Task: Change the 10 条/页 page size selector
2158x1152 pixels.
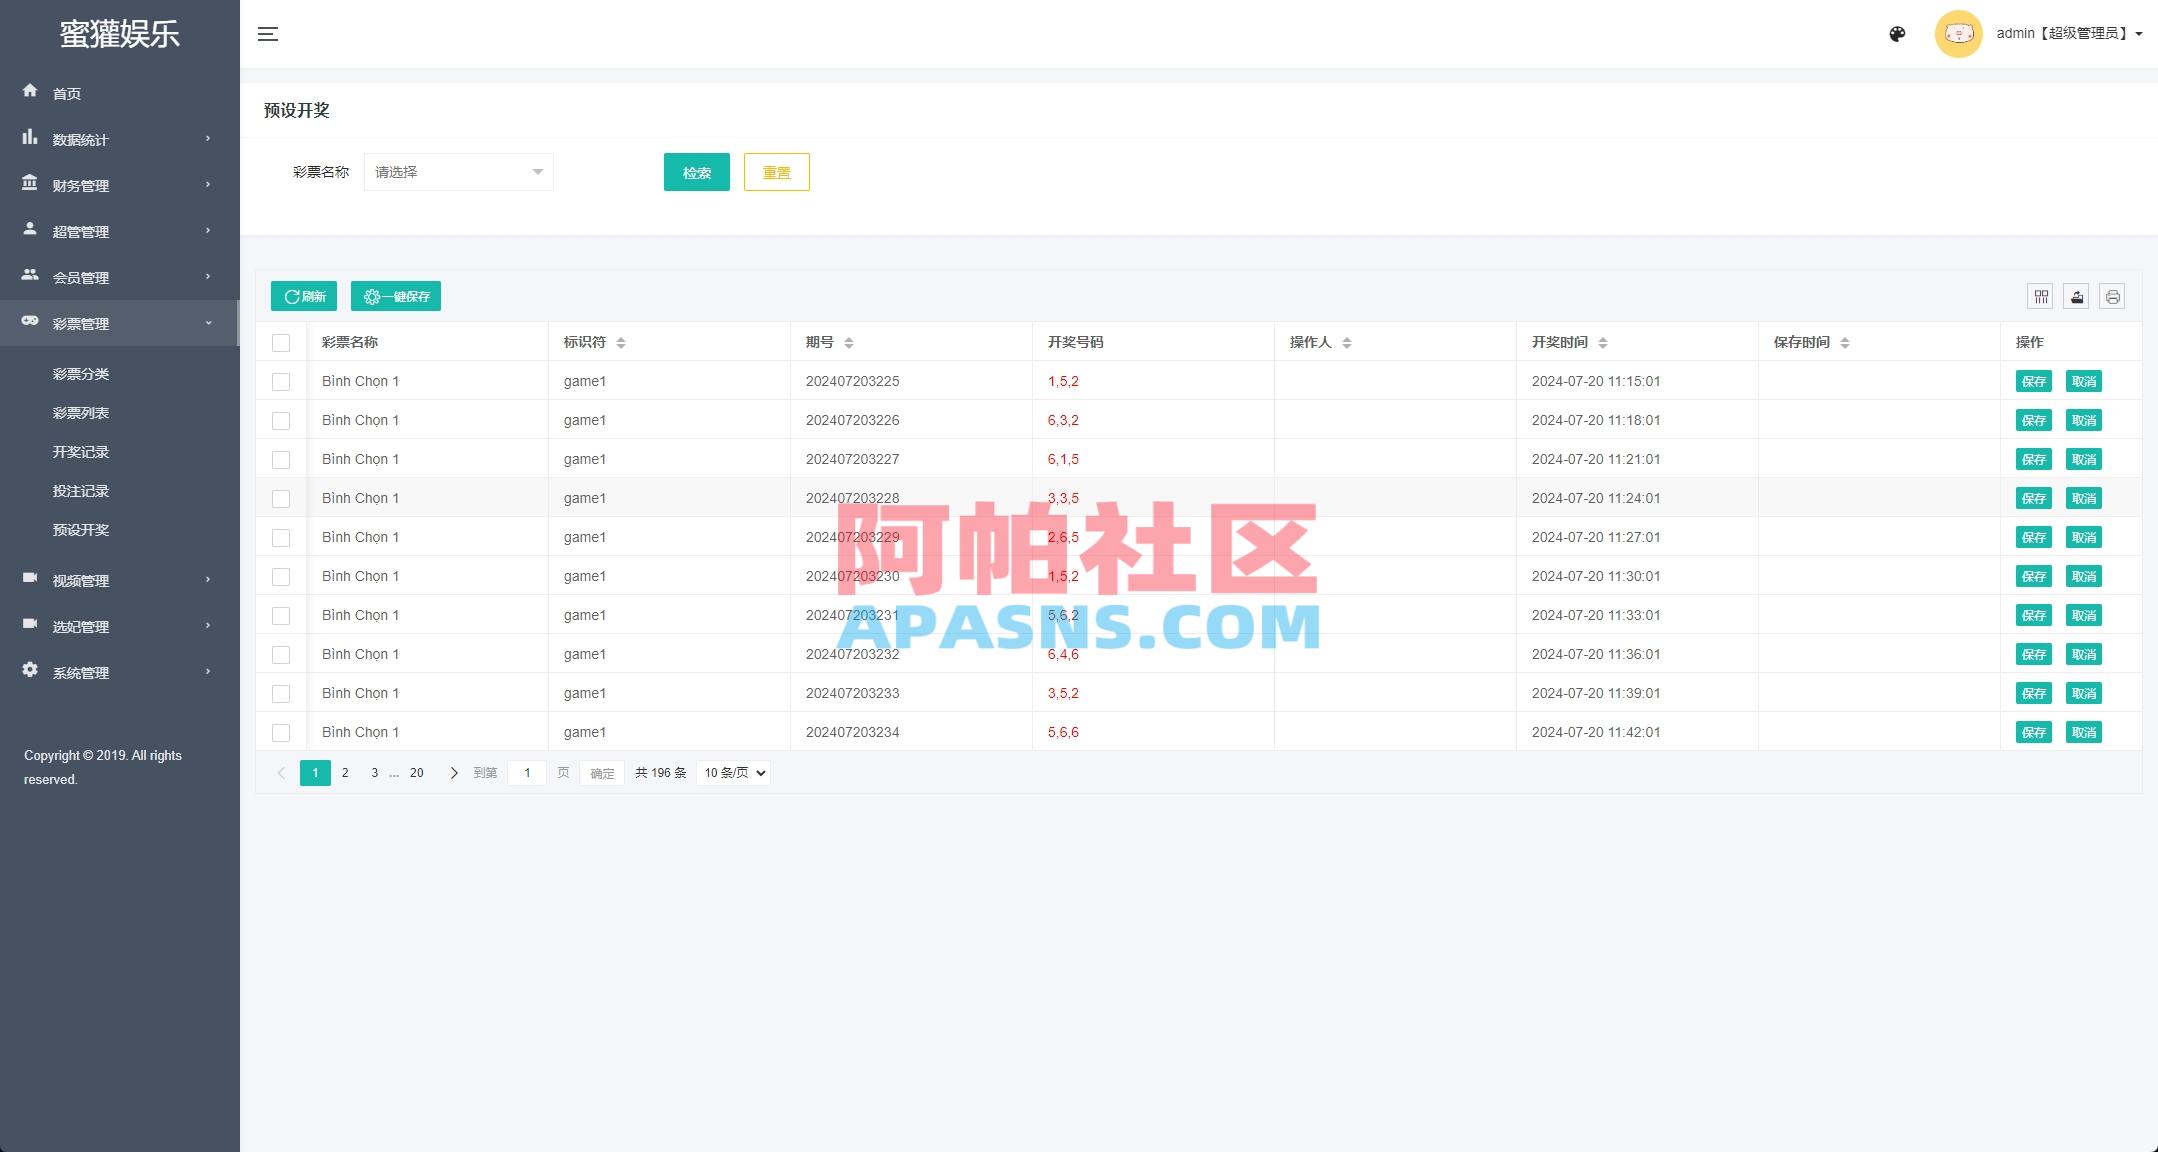Action: (731, 772)
